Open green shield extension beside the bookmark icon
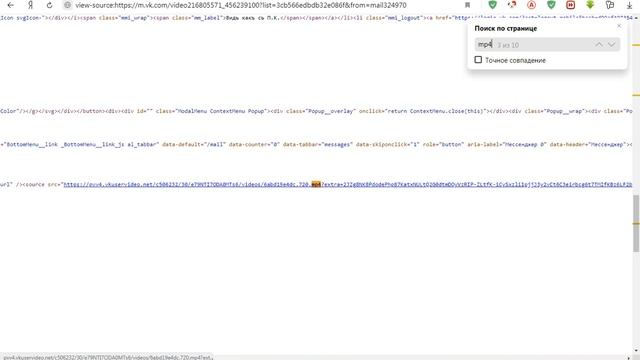The width and height of the screenshot is (640, 360). pyautogui.click(x=493, y=5)
